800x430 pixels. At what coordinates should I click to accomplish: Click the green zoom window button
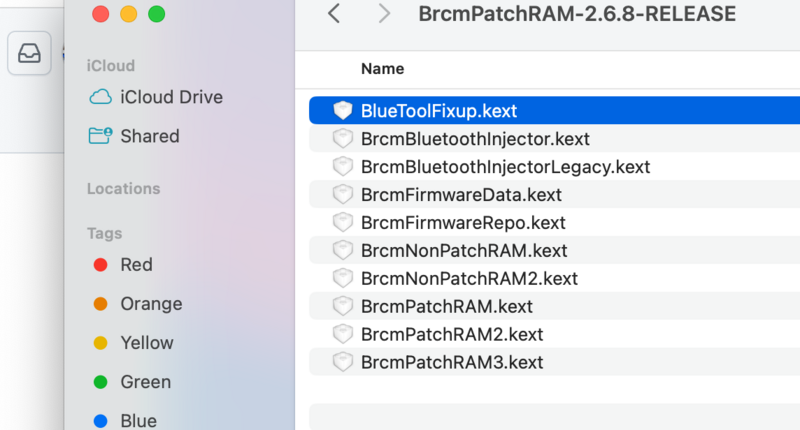pyautogui.click(x=156, y=14)
